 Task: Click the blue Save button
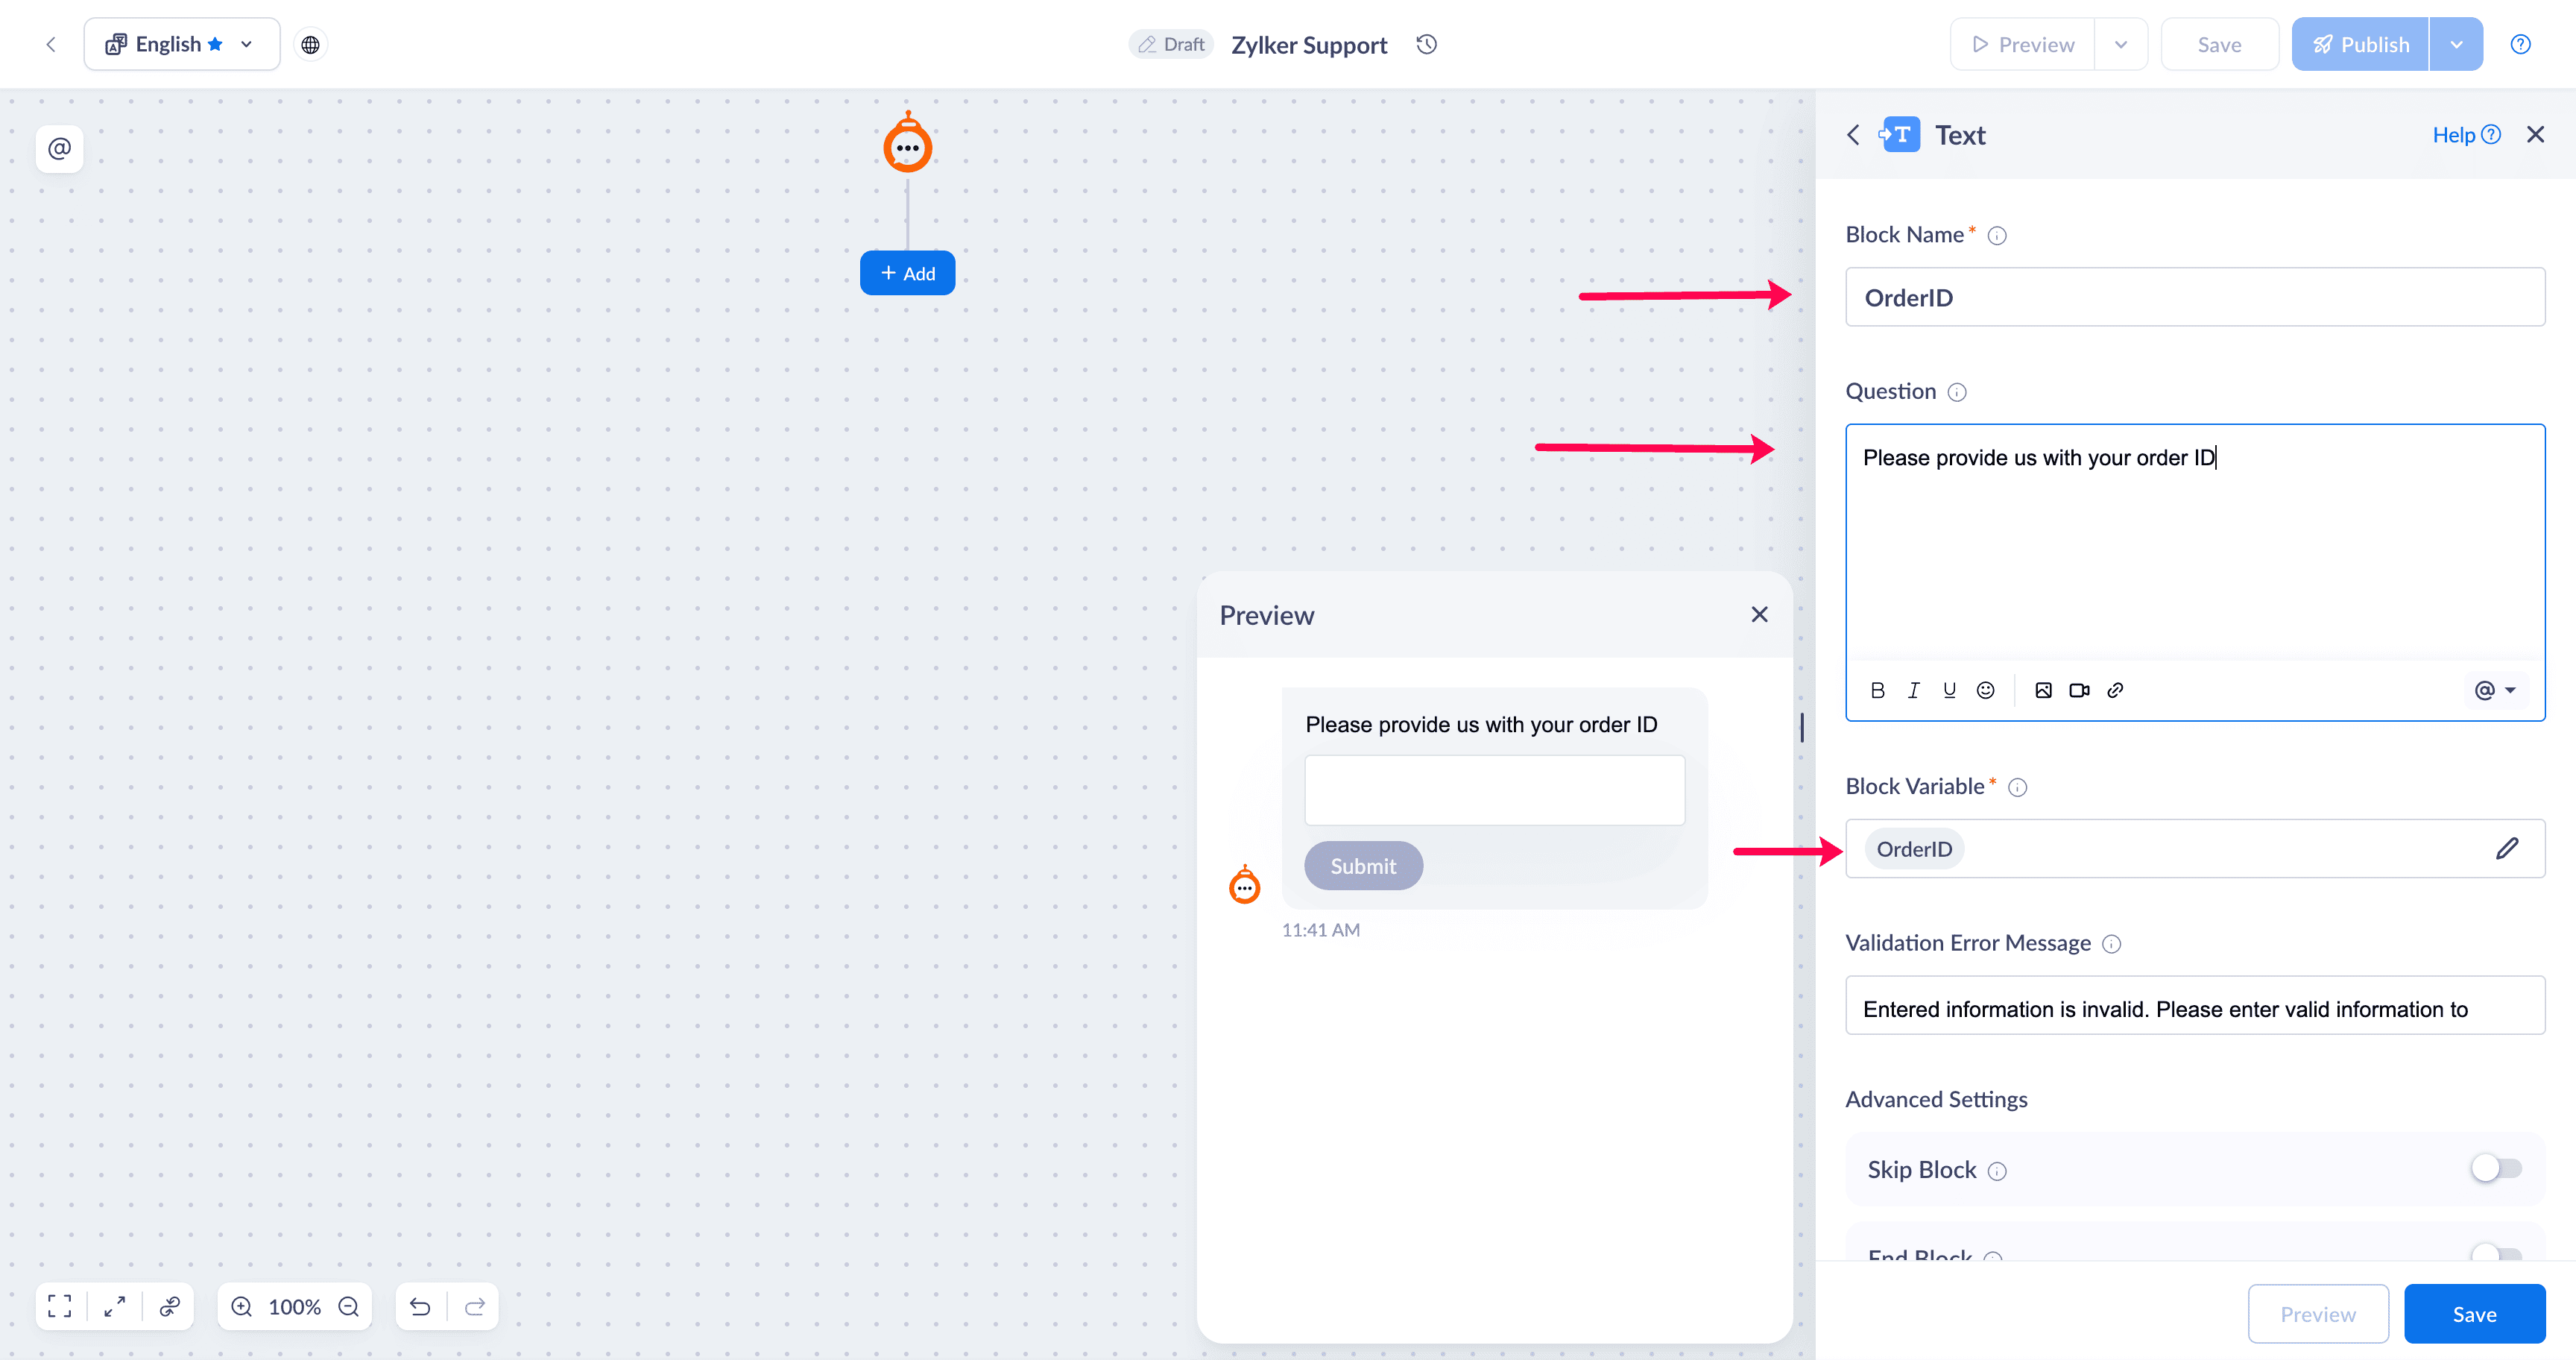(x=2474, y=1314)
